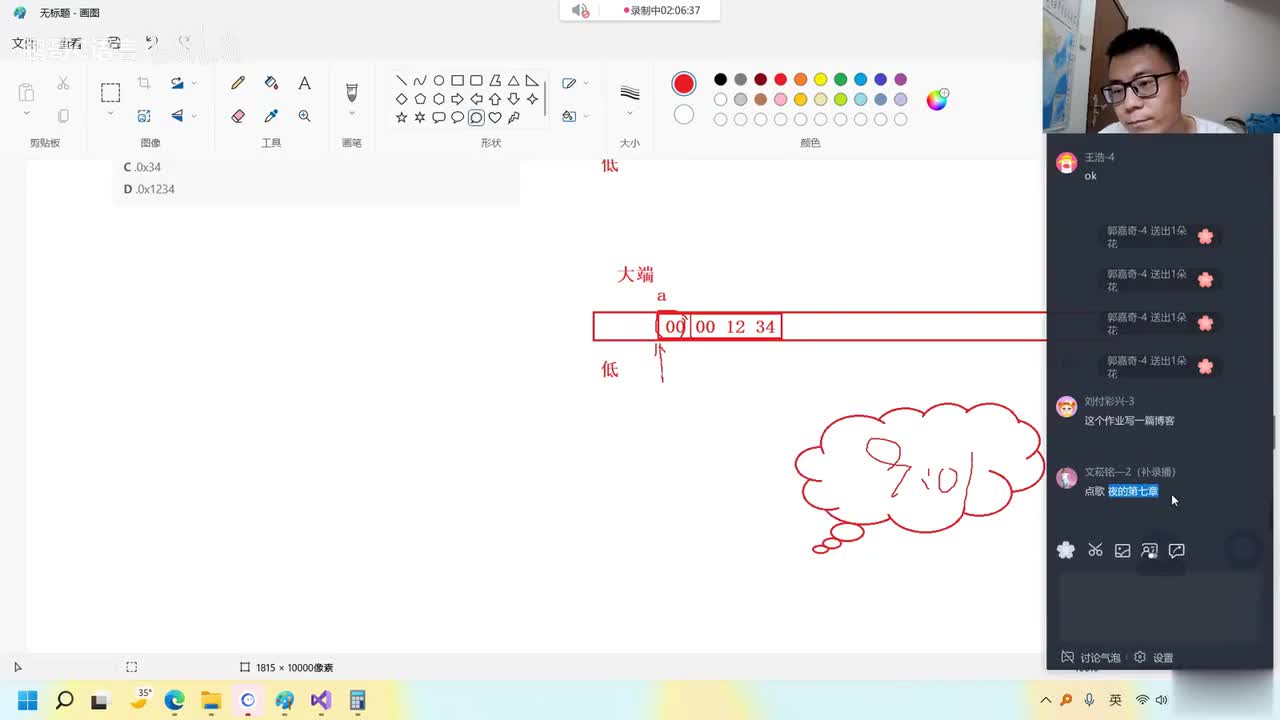Select the Right arrow shape
The image size is (1280, 720).
click(457, 99)
